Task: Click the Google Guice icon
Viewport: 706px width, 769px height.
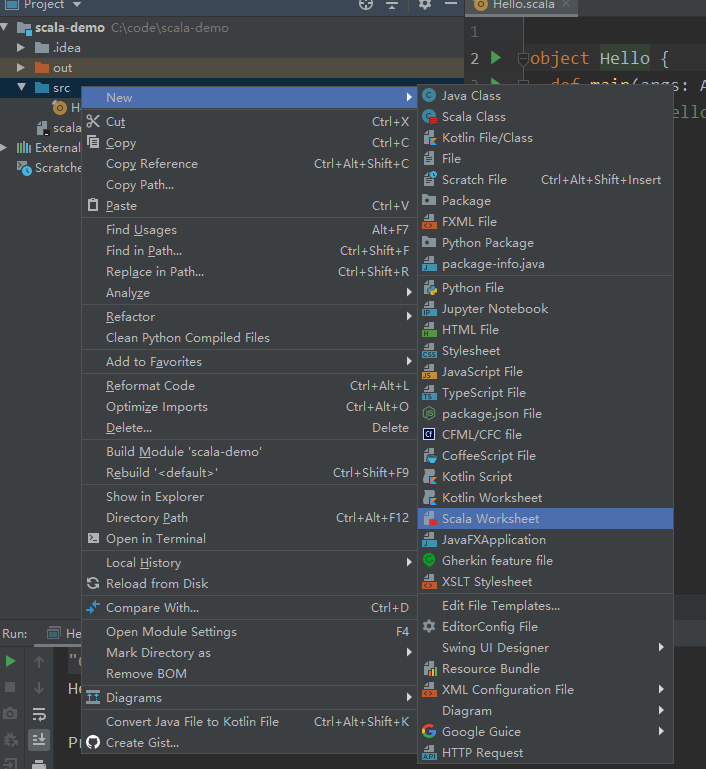Action: (429, 731)
